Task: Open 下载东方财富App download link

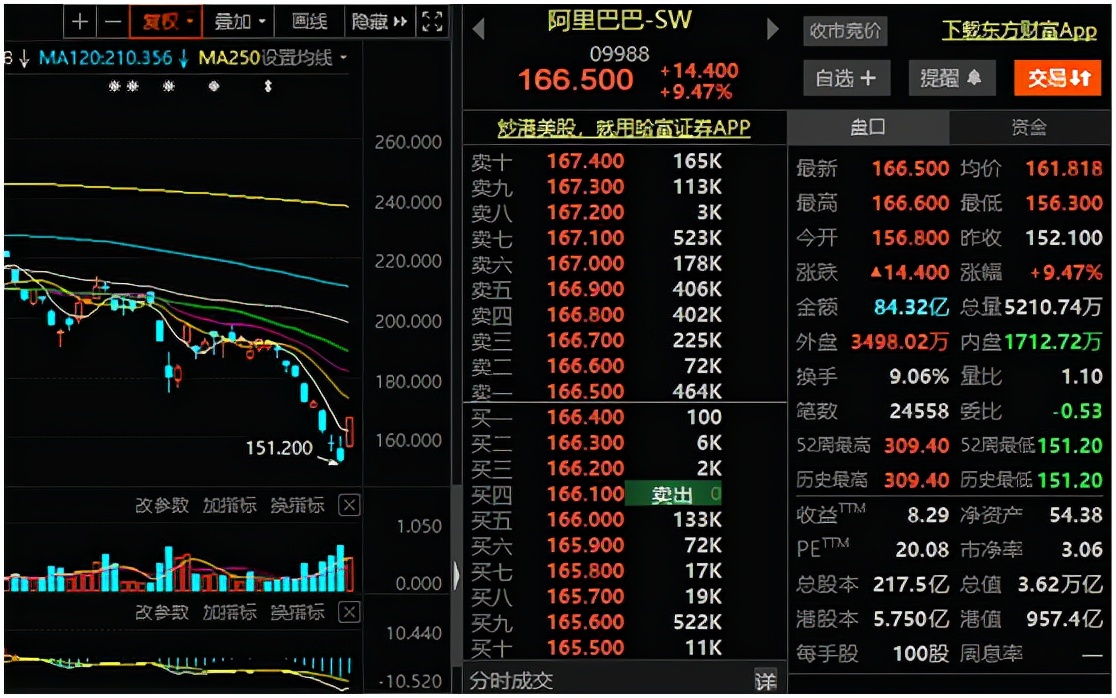Action: coord(1019,31)
